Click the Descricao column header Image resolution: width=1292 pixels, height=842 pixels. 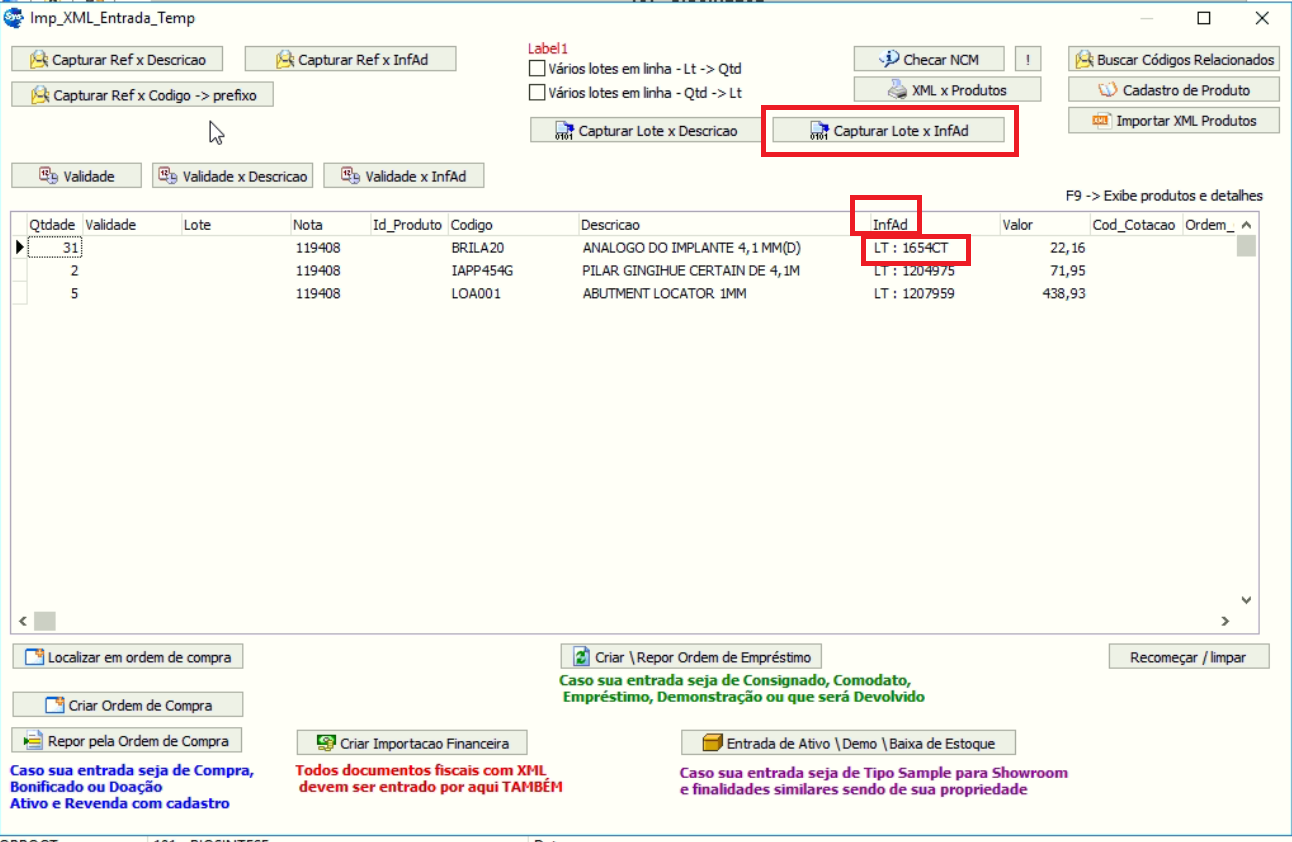tap(610, 225)
